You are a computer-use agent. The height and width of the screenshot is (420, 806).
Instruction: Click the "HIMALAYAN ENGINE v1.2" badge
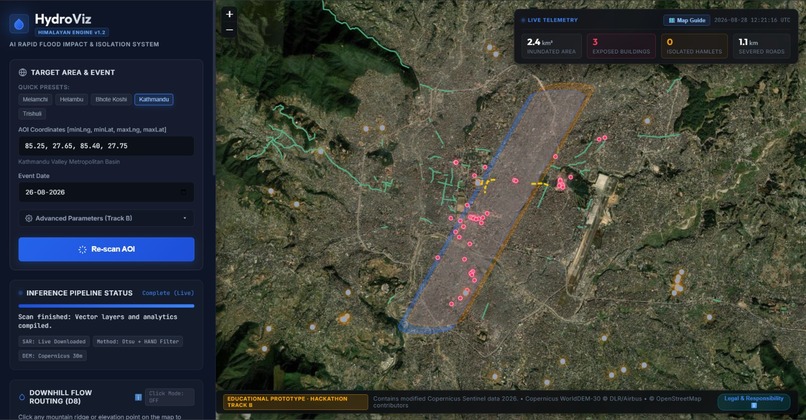(x=71, y=32)
